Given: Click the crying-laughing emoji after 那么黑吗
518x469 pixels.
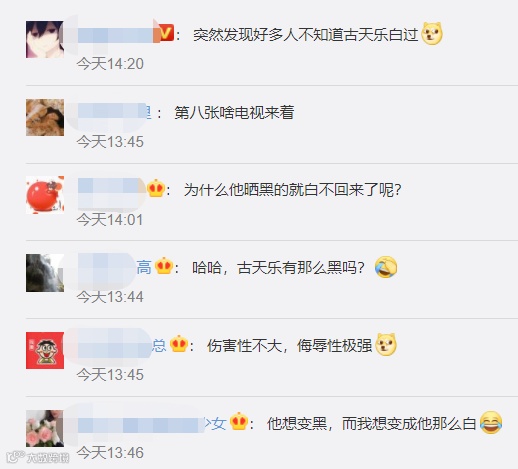Looking at the screenshot, I should (386, 267).
